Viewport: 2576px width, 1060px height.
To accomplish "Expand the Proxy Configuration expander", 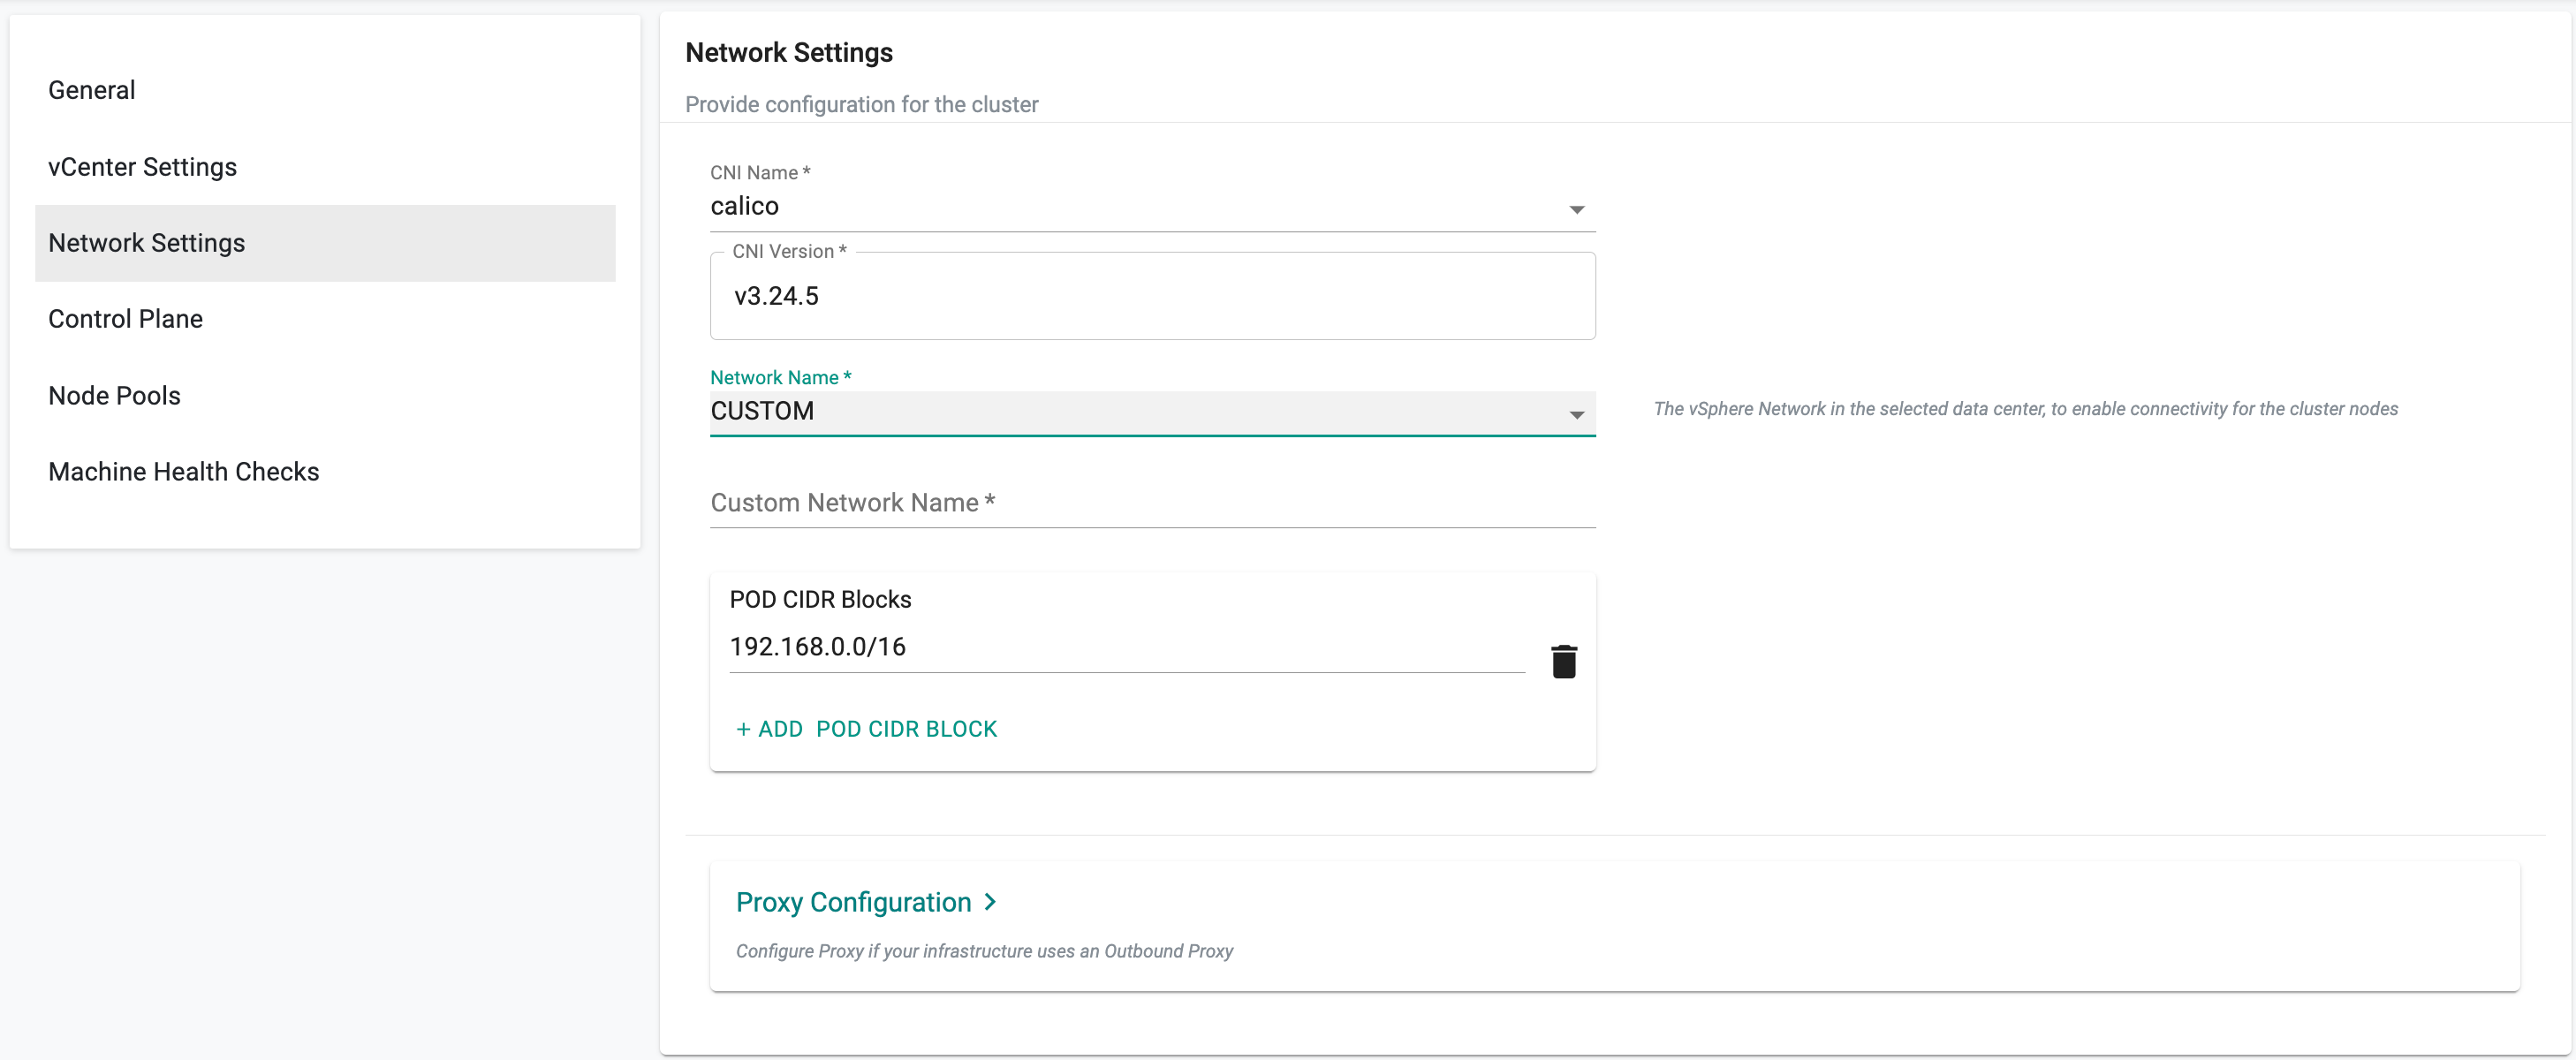I will point(868,902).
